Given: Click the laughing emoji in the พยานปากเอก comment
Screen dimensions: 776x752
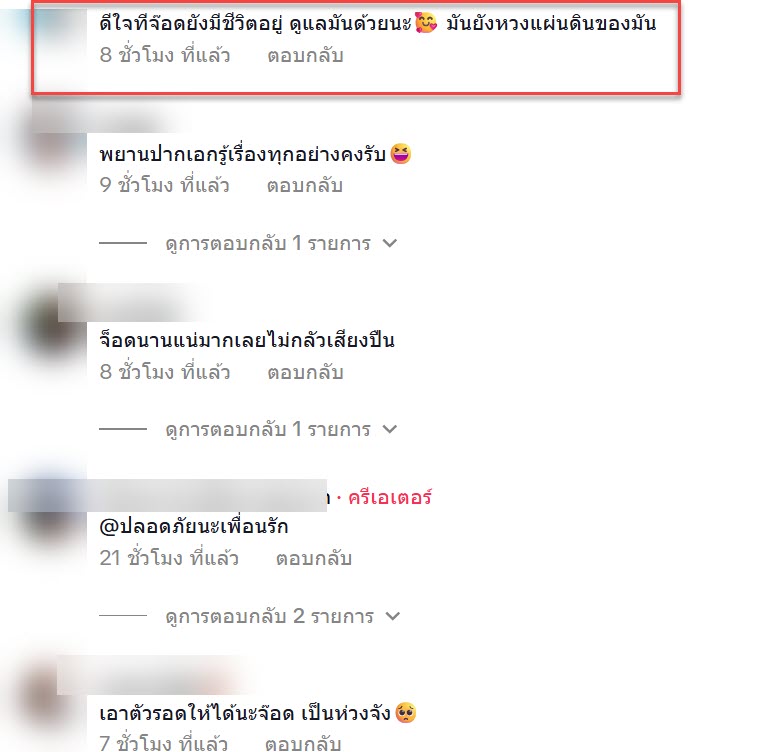Looking at the screenshot, I should click(401, 154).
